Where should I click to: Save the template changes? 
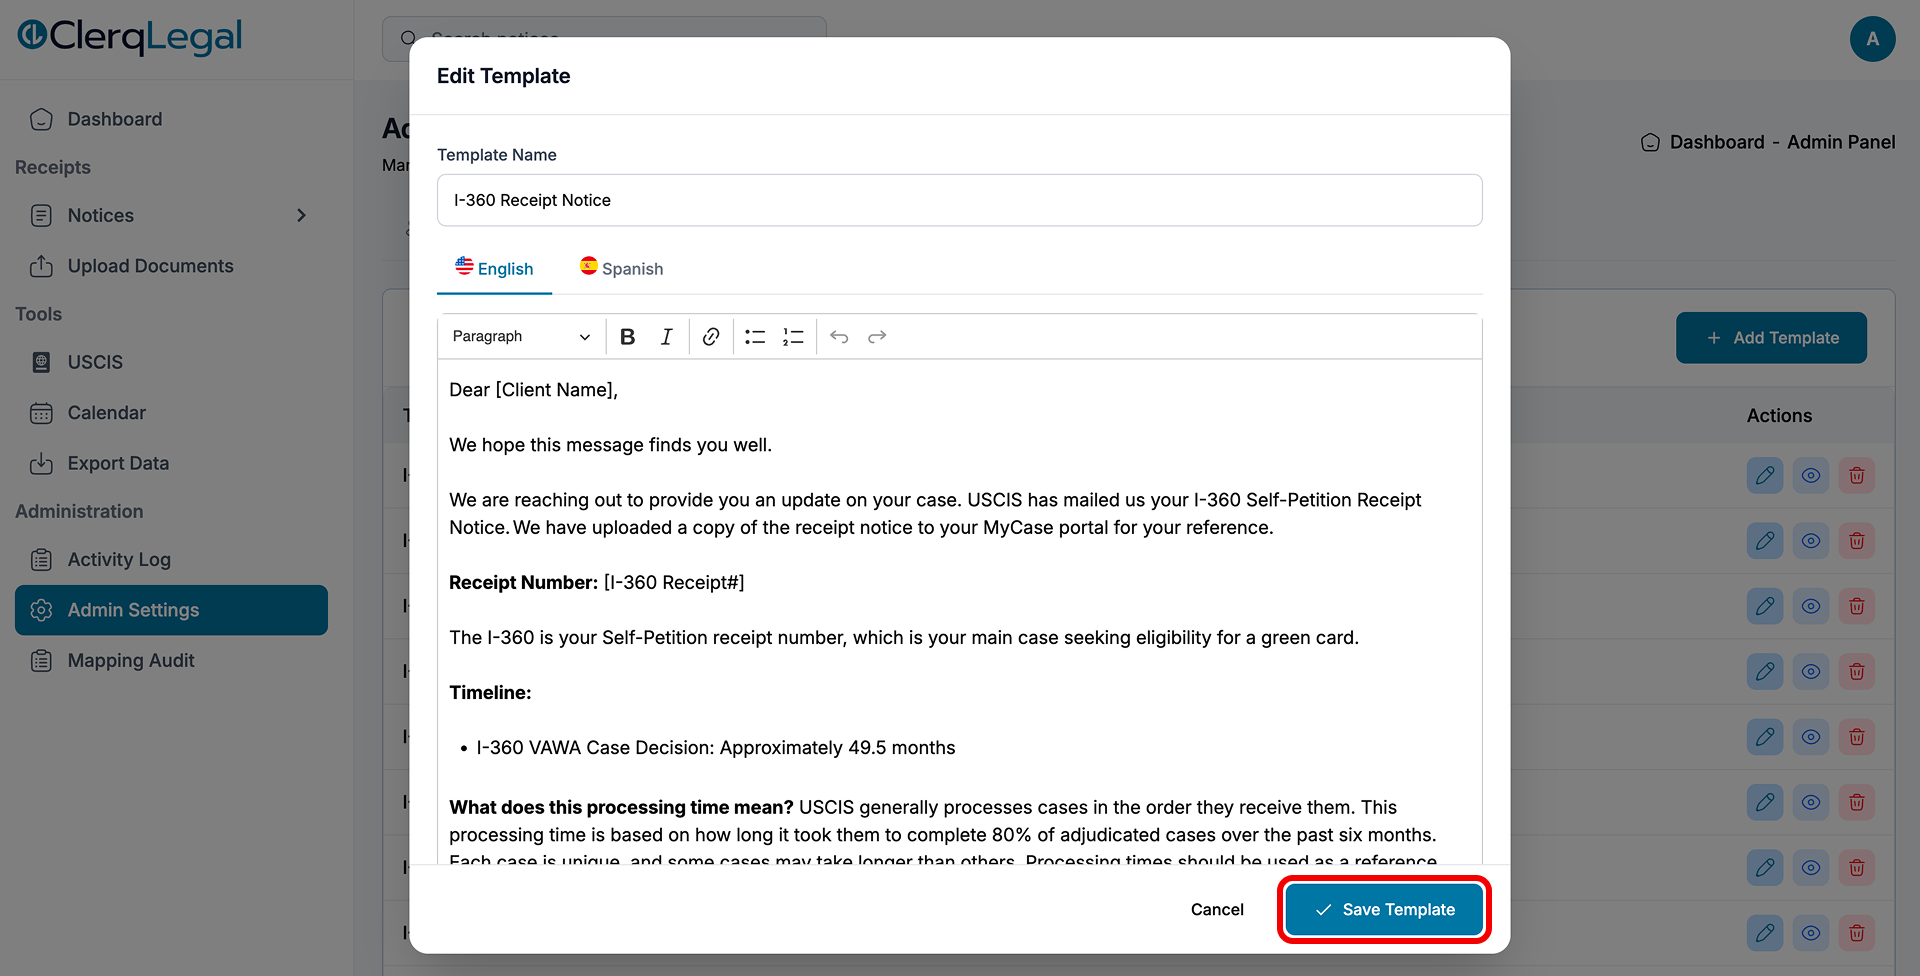[x=1384, y=909]
